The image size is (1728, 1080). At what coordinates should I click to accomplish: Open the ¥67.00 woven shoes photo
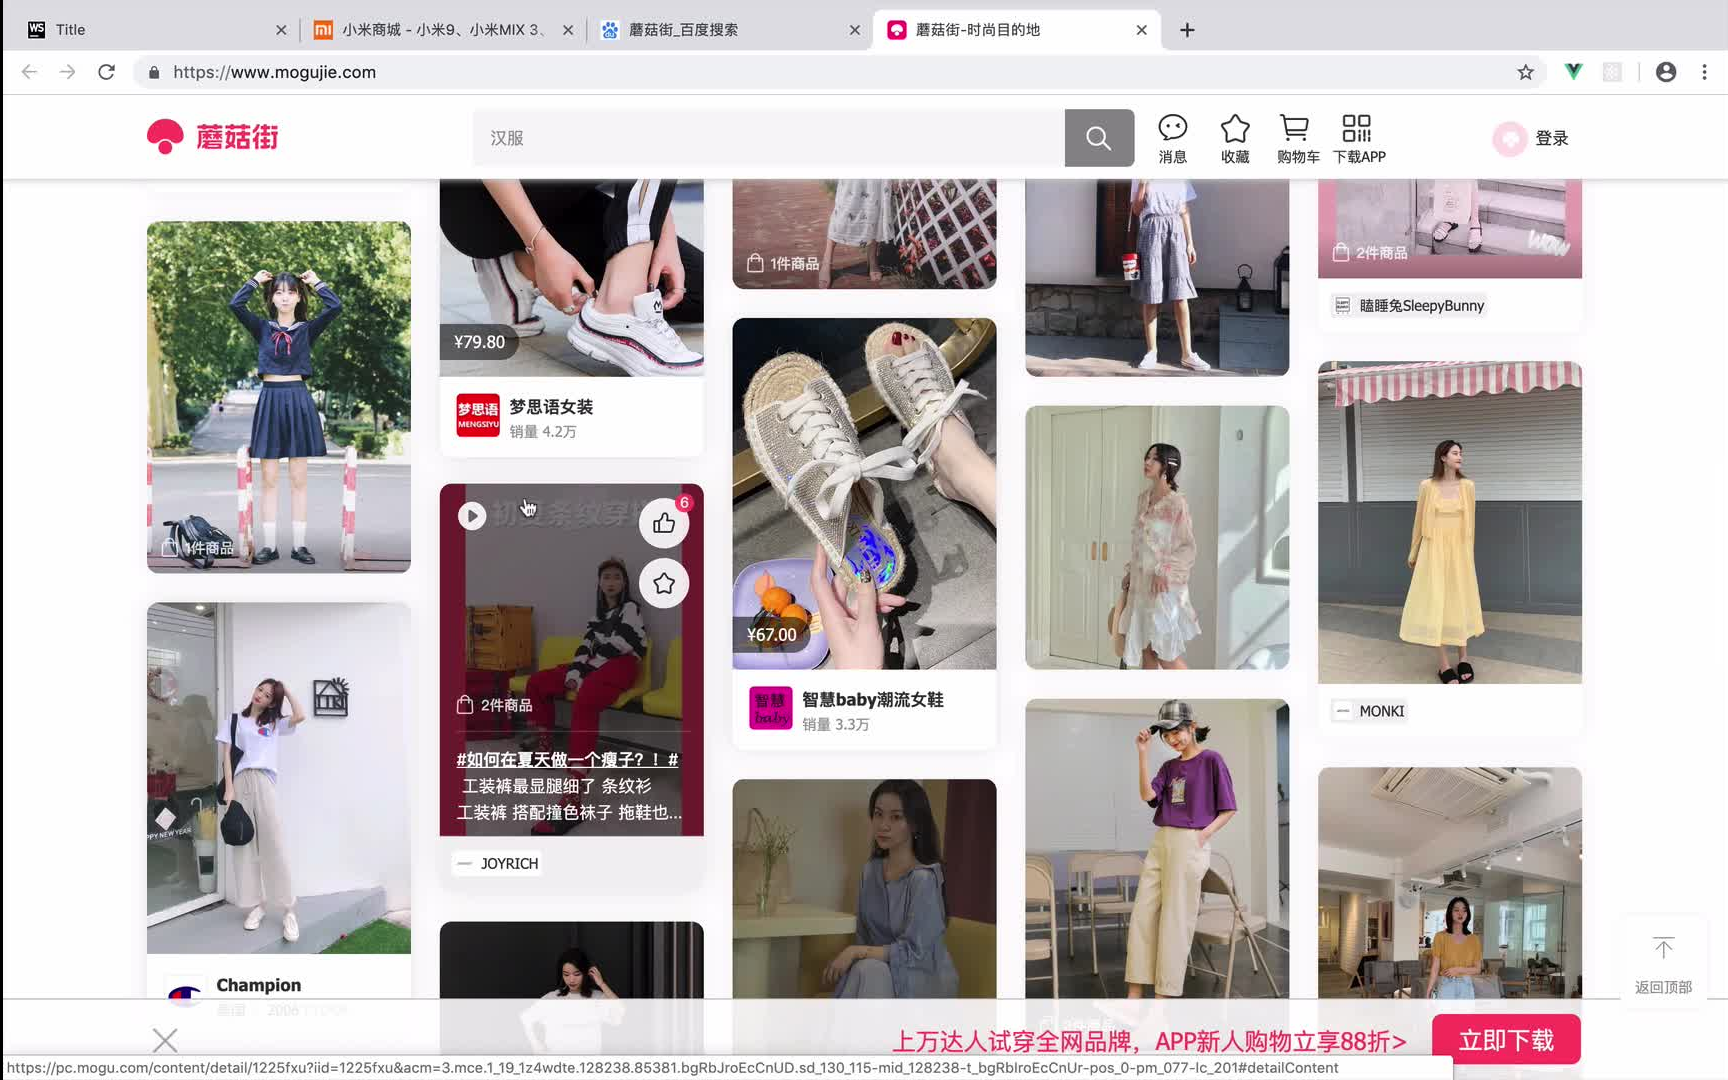tap(864, 493)
